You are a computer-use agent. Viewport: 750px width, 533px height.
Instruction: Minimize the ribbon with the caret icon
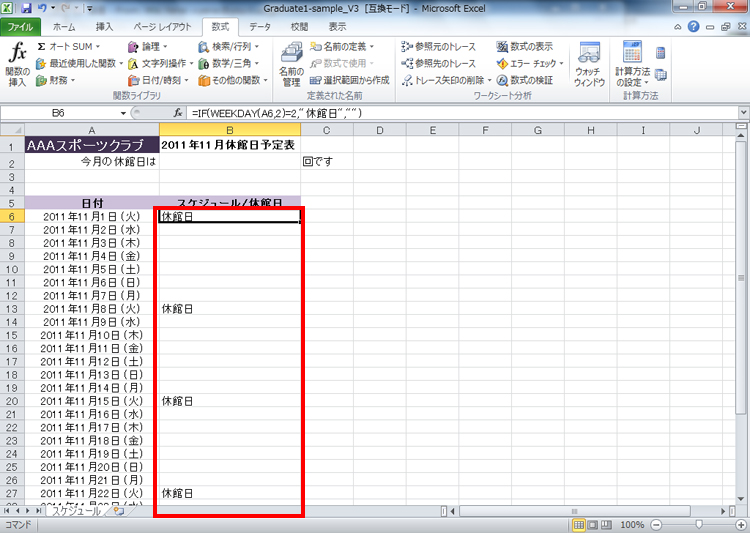point(678,27)
